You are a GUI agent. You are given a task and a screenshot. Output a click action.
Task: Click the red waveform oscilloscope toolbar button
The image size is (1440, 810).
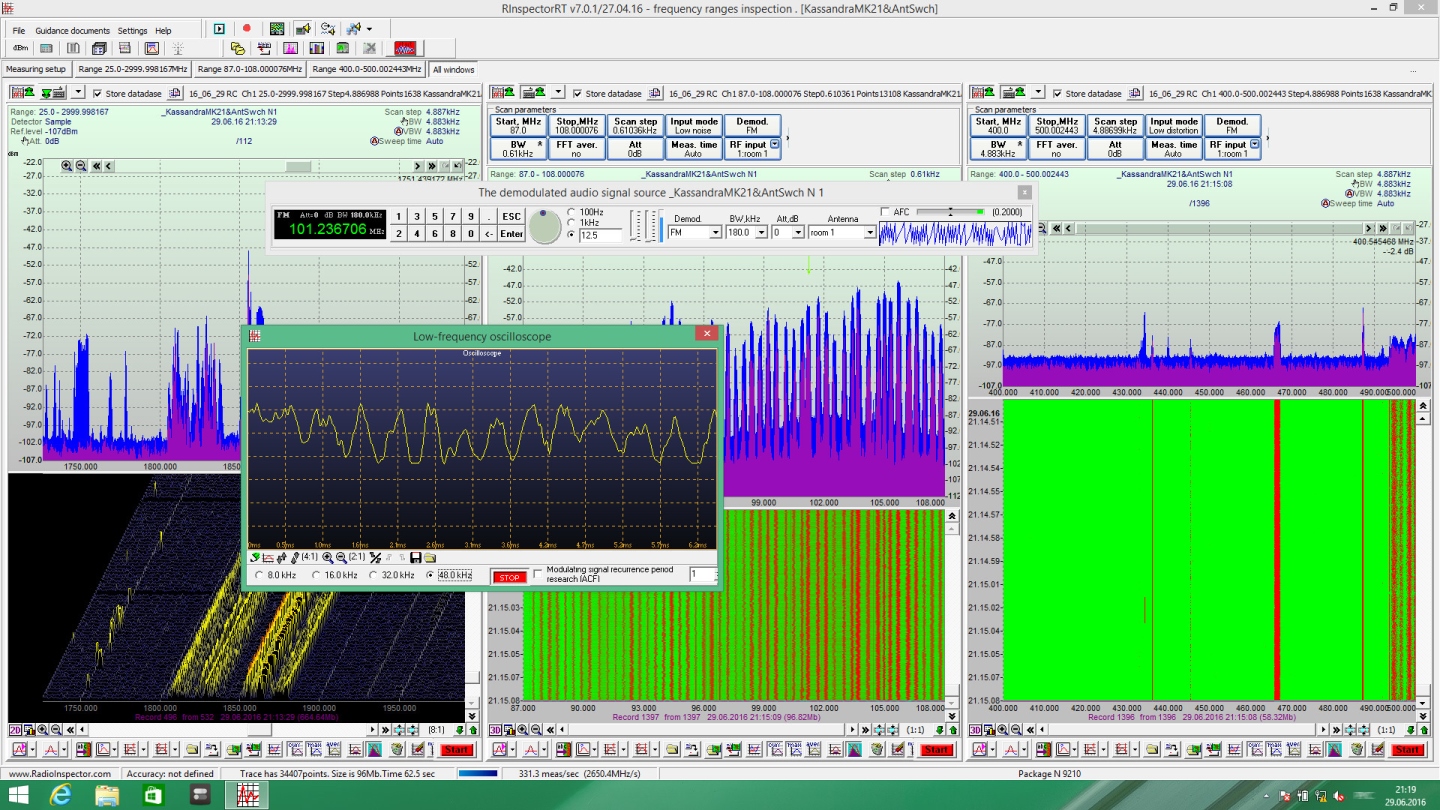405,48
